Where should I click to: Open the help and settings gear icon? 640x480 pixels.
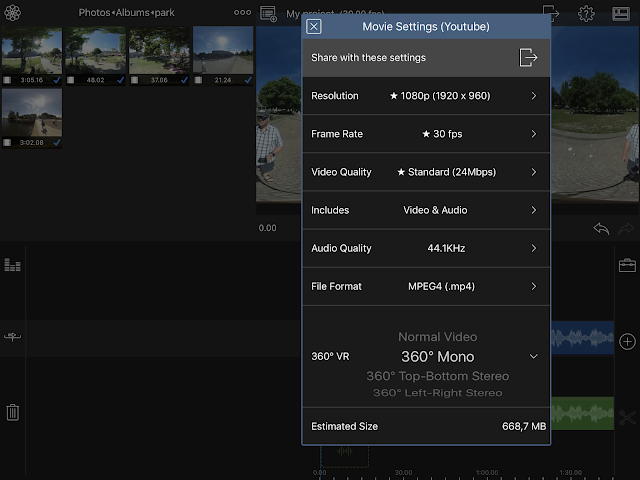pyautogui.click(x=586, y=13)
